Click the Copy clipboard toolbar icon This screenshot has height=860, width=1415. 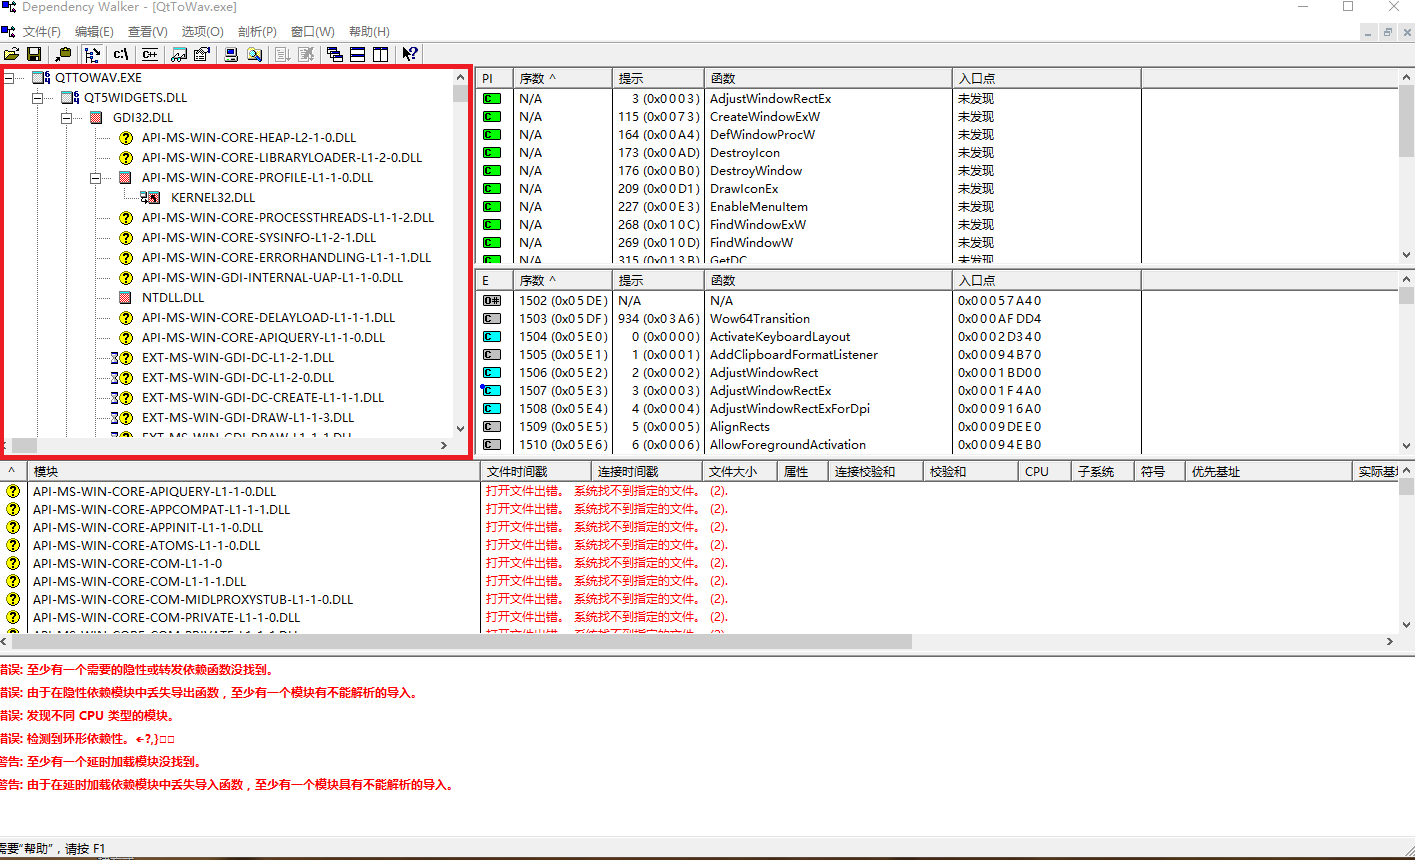coord(64,54)
